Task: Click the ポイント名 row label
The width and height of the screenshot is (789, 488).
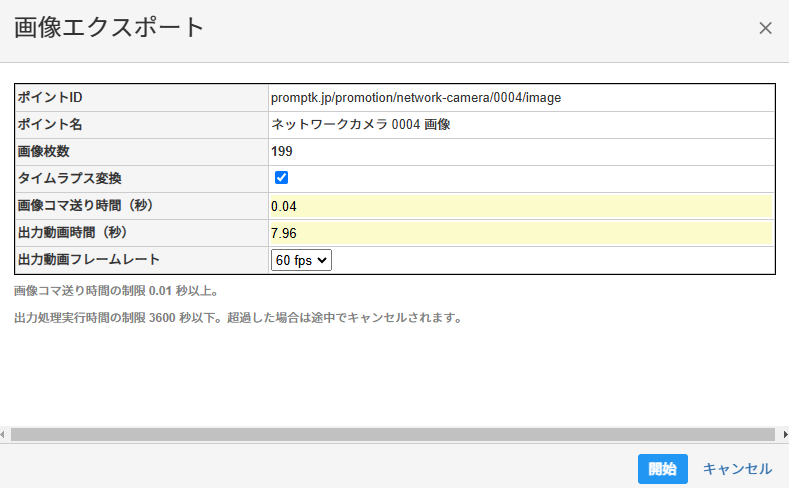Action: tap(50, 124)
